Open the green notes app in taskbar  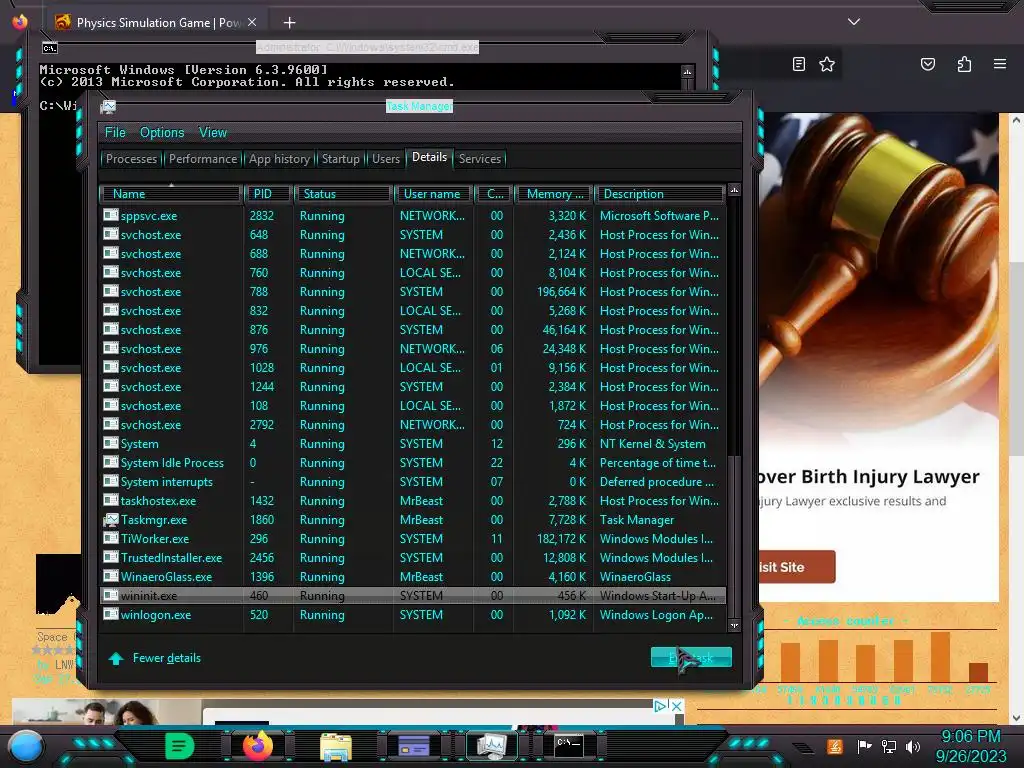[x=180, y=746]
